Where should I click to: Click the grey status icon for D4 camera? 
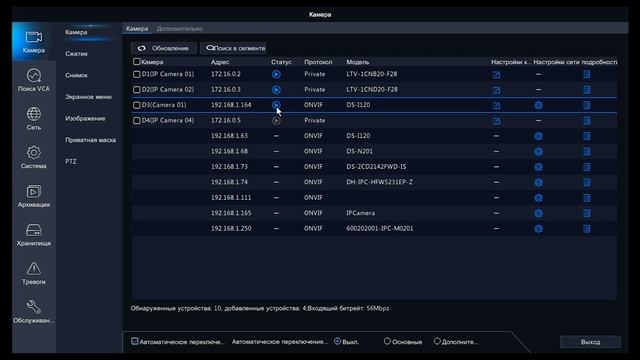[x=276, y=120]
